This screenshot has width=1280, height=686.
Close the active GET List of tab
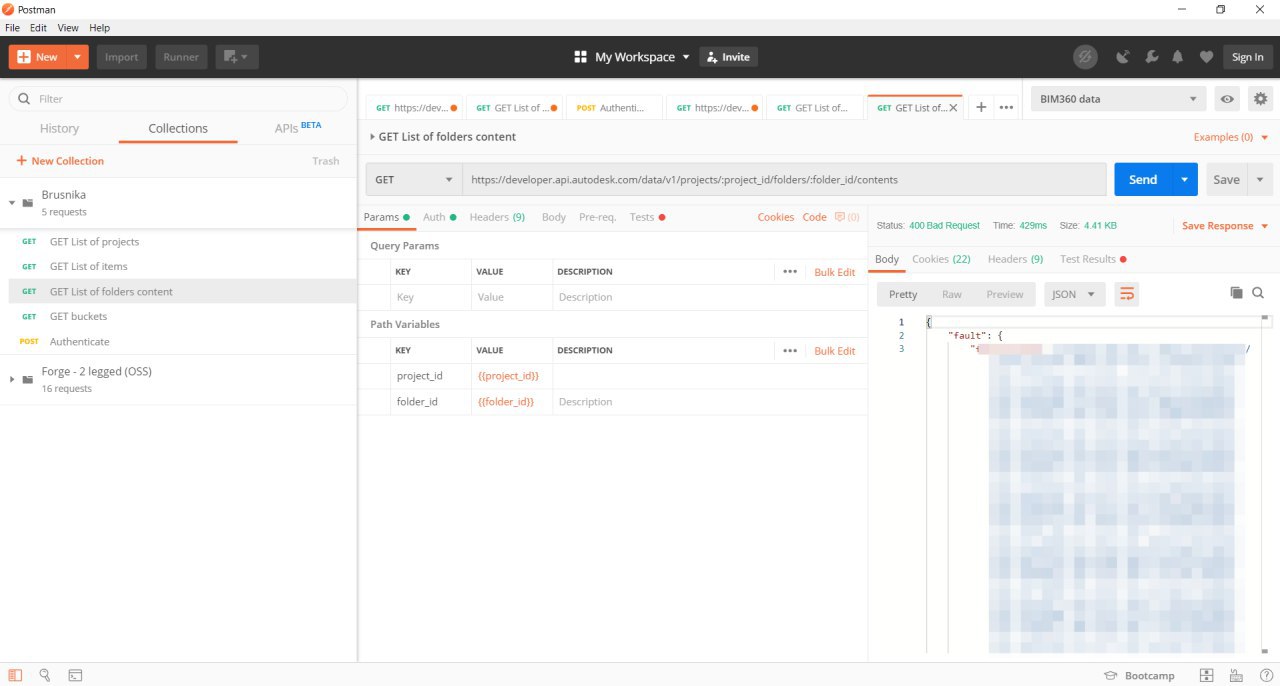tap(953, 108)
